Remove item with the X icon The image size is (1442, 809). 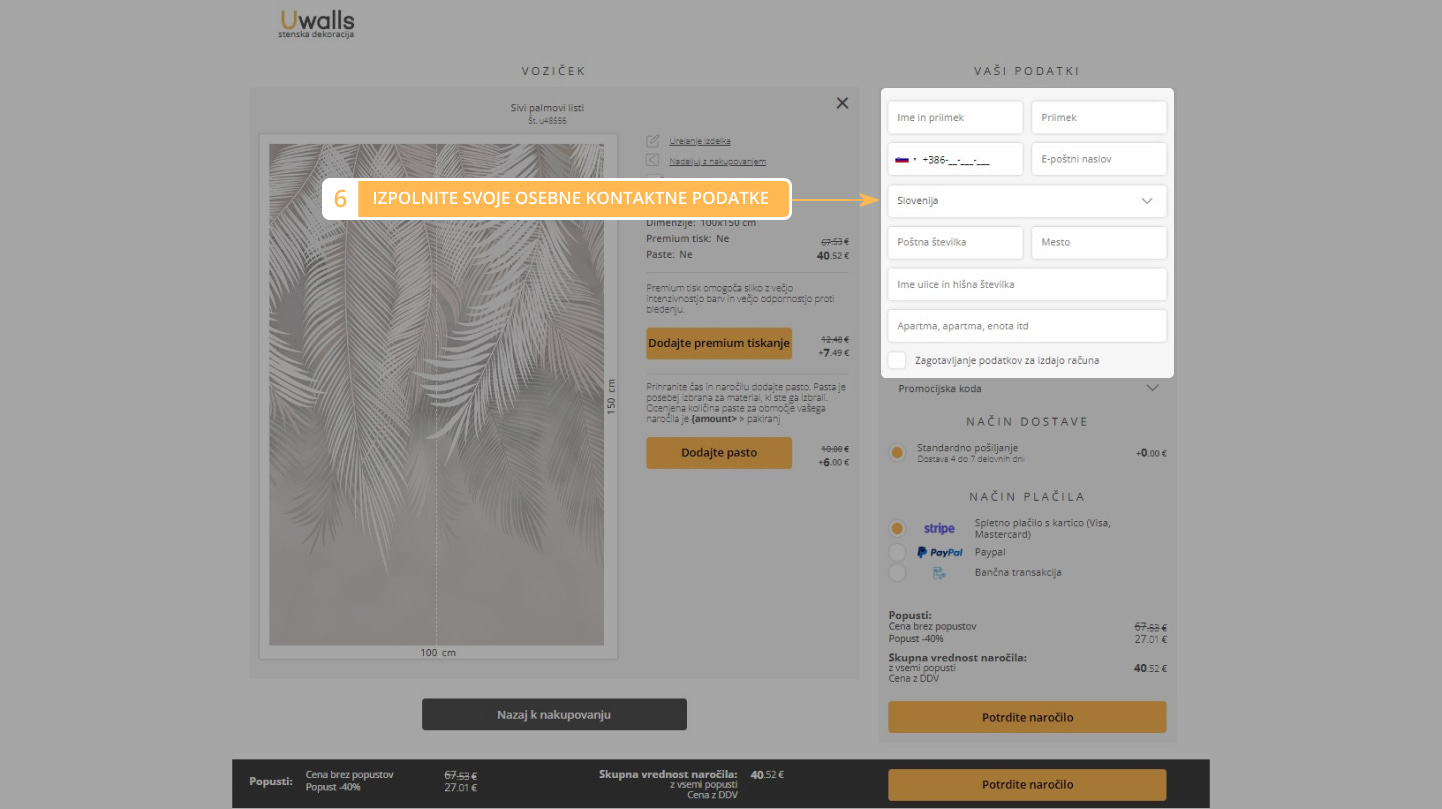(x=842, y=103)
